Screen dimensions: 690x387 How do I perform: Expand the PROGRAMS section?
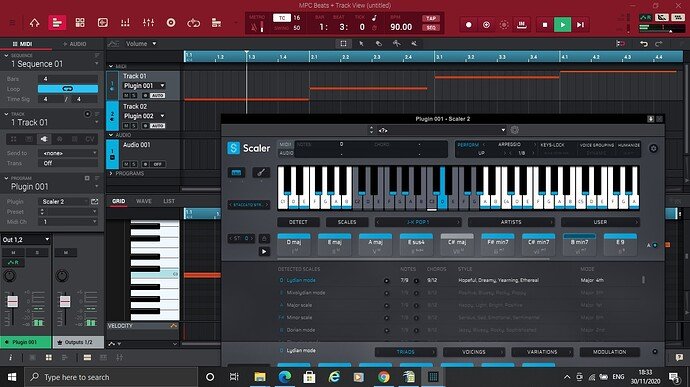pyautogui.click(x=111, y=173)
